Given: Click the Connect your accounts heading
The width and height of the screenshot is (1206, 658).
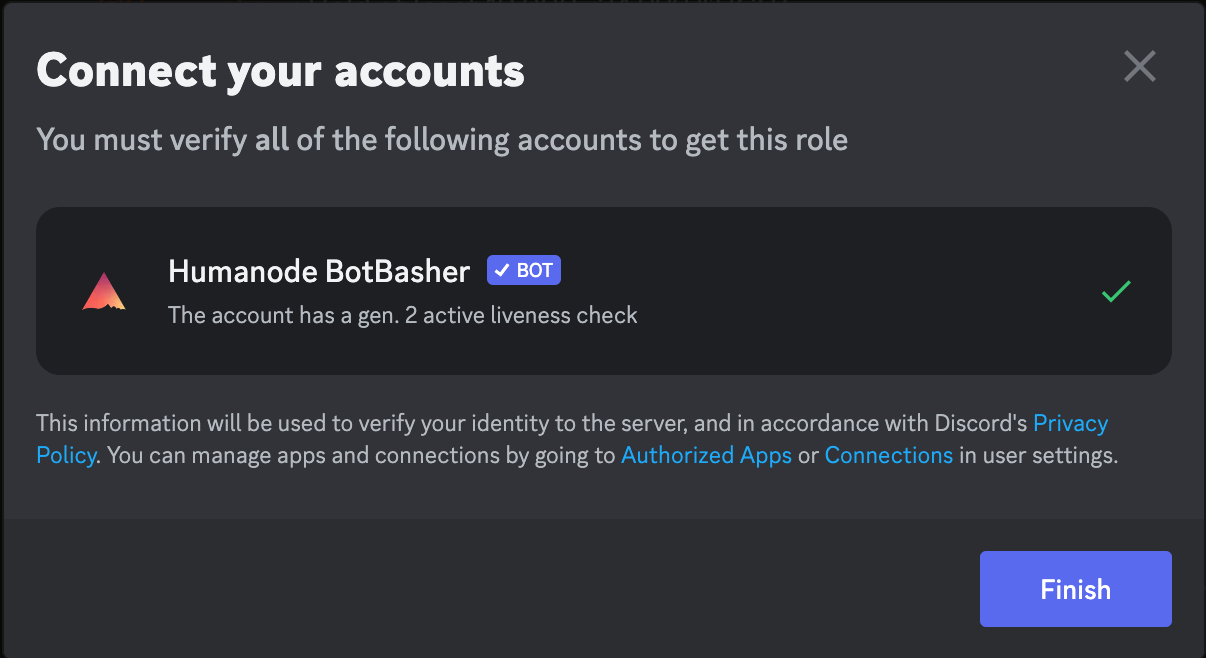Looking at the screenshot, I should [x=280, y=71].
